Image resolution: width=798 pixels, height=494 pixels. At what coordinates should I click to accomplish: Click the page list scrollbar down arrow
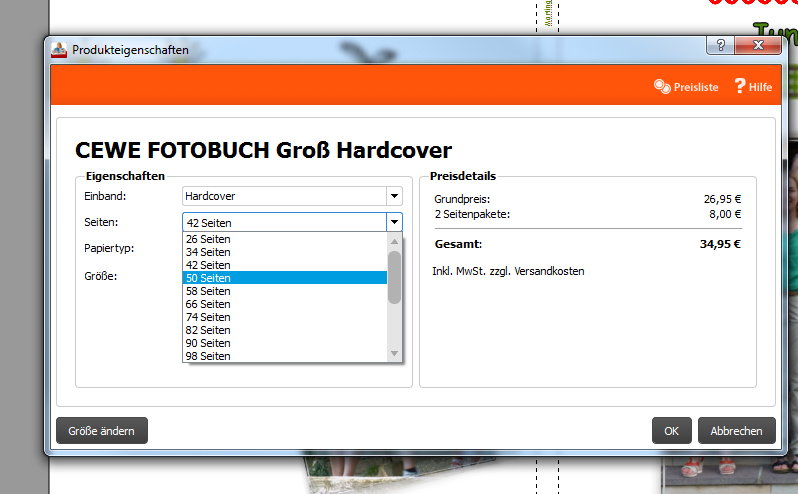(x=394, y=354)
